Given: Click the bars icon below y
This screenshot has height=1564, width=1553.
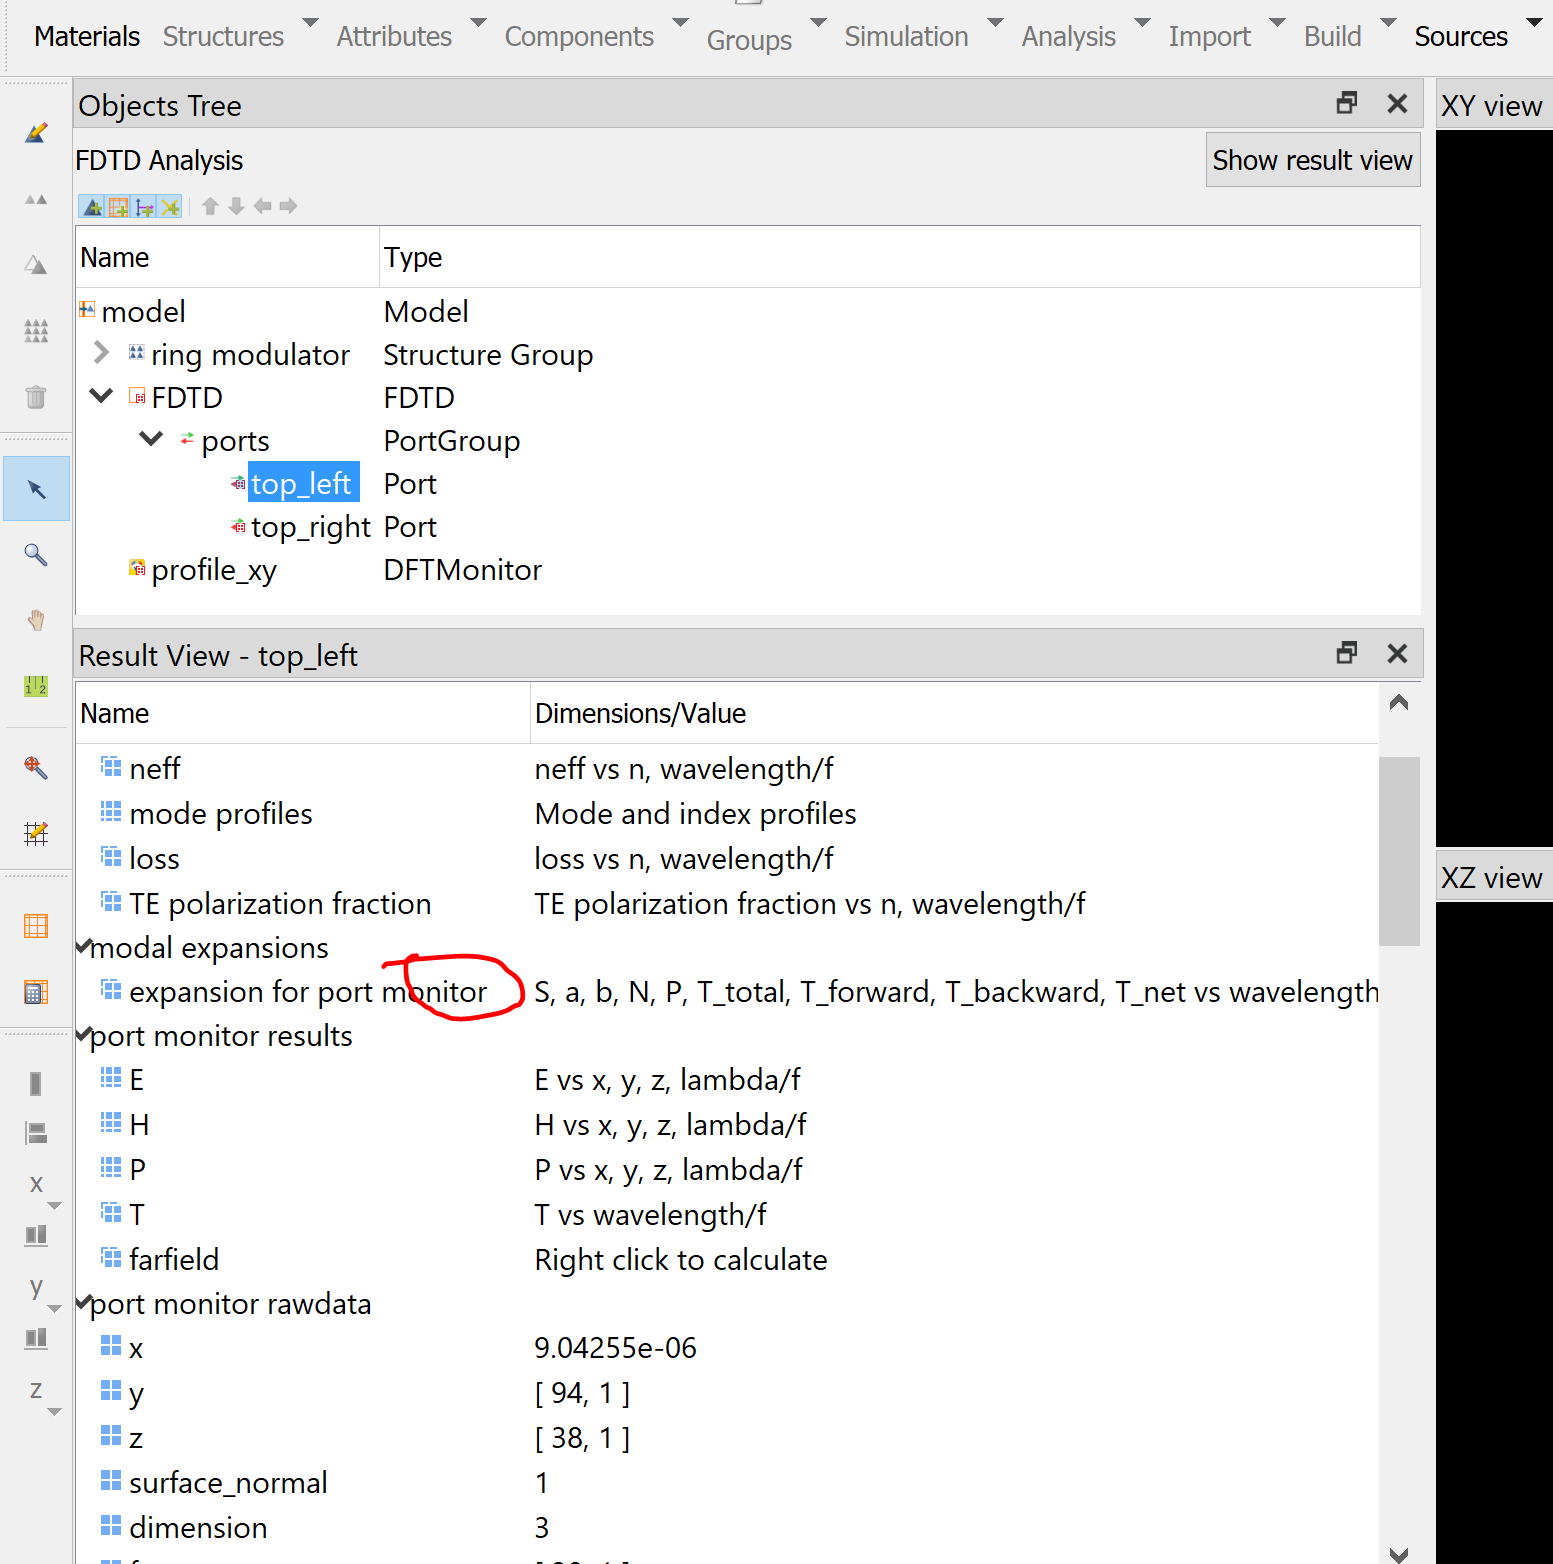Looking at the screenshot, I should [36, 1338].
